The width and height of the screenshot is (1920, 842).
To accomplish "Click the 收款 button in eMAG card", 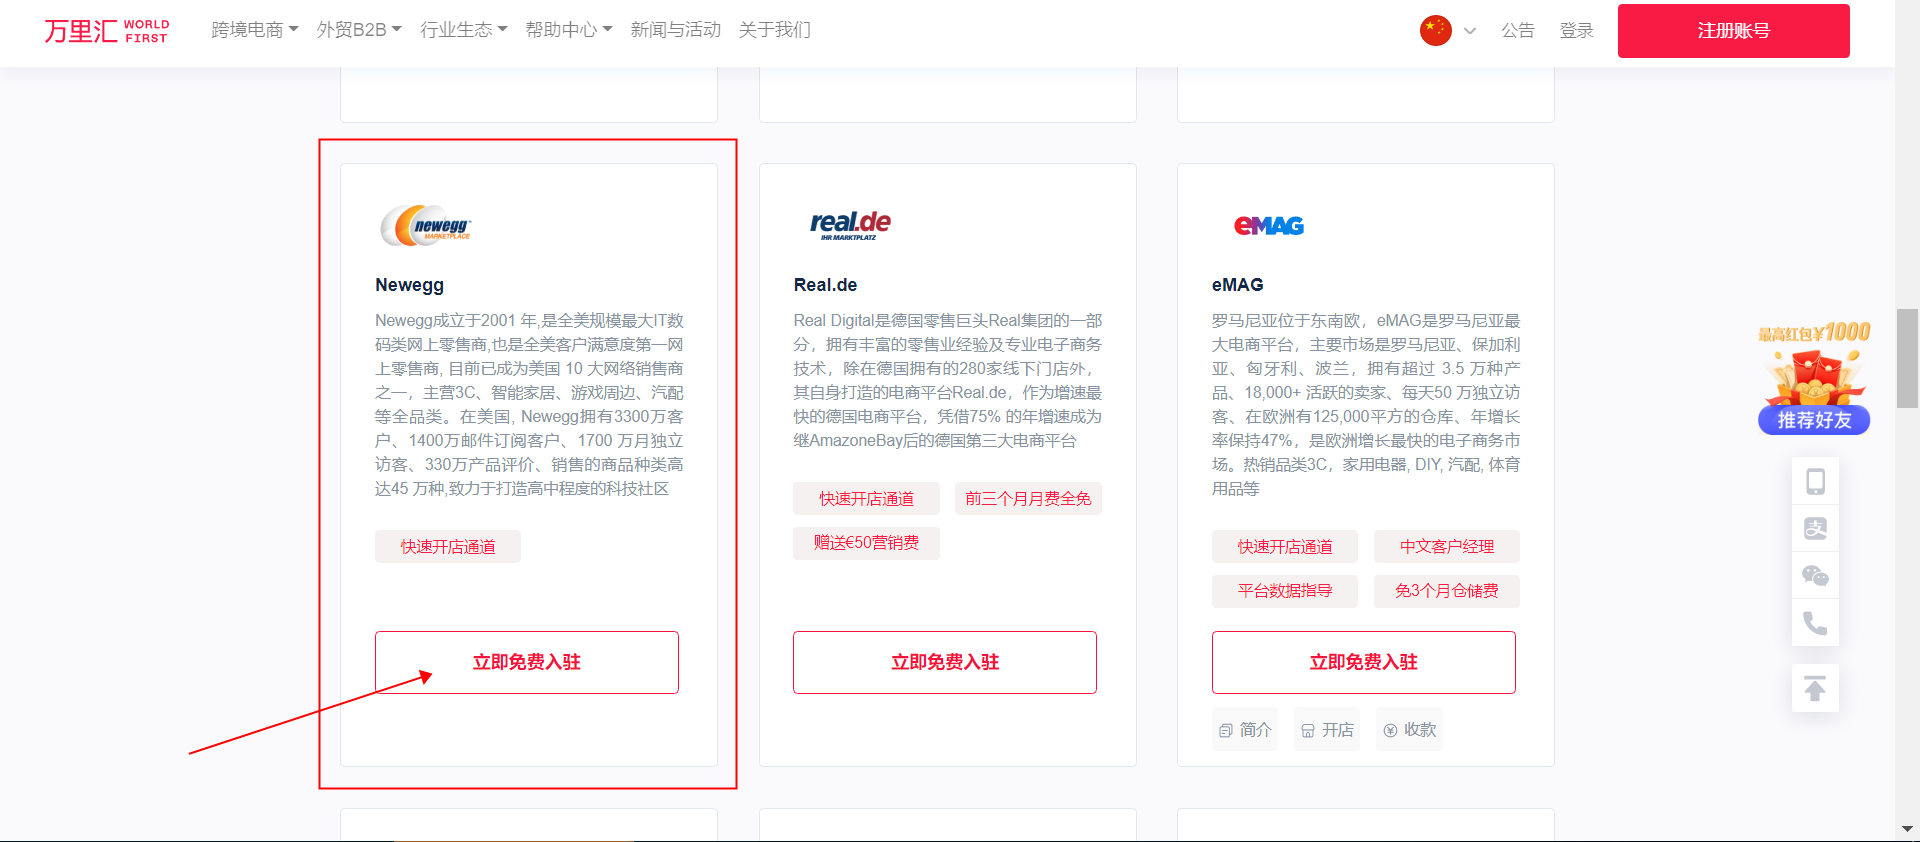I will 1409,730.
